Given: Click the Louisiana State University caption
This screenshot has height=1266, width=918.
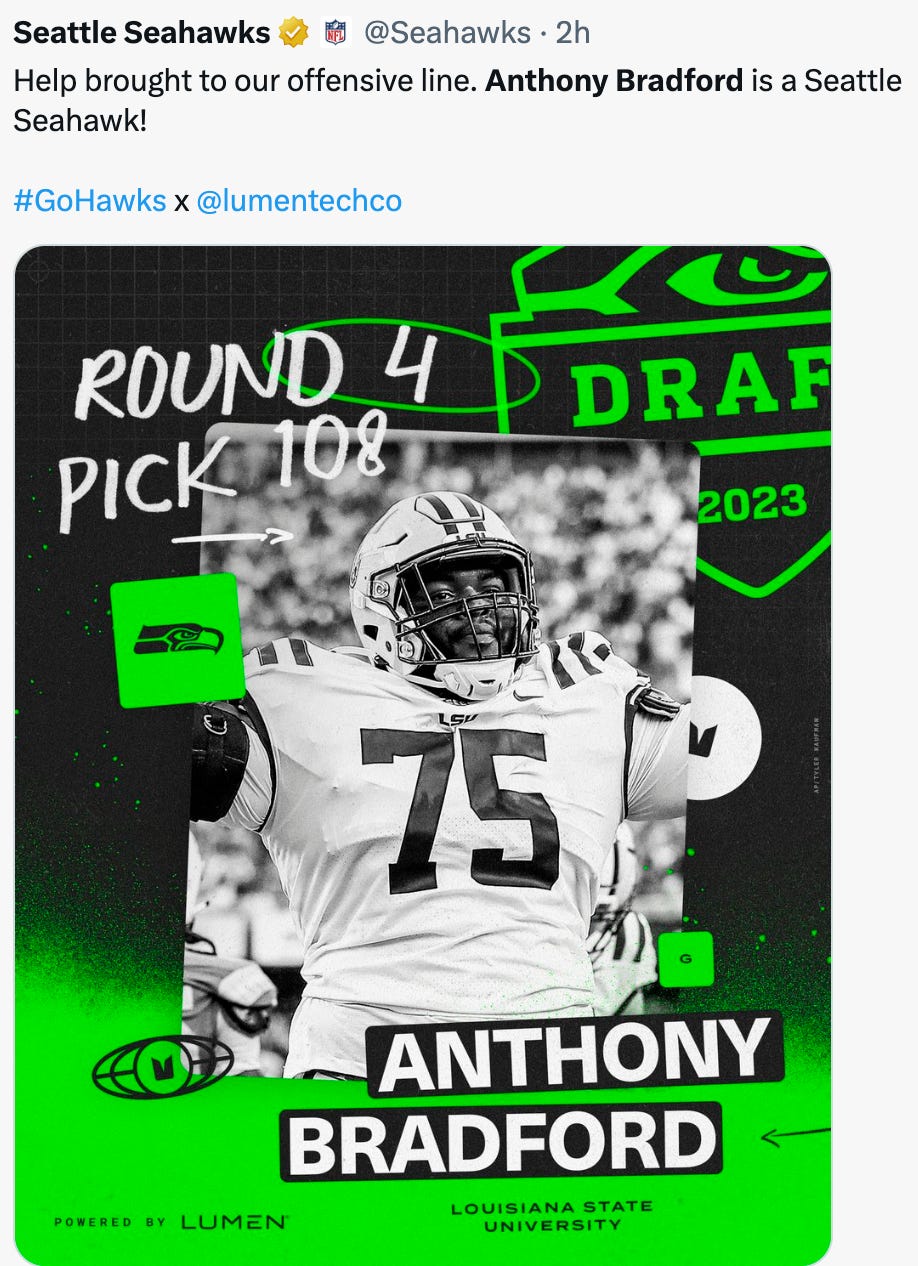Looking at the screenshot, I should coord(551,1216).
